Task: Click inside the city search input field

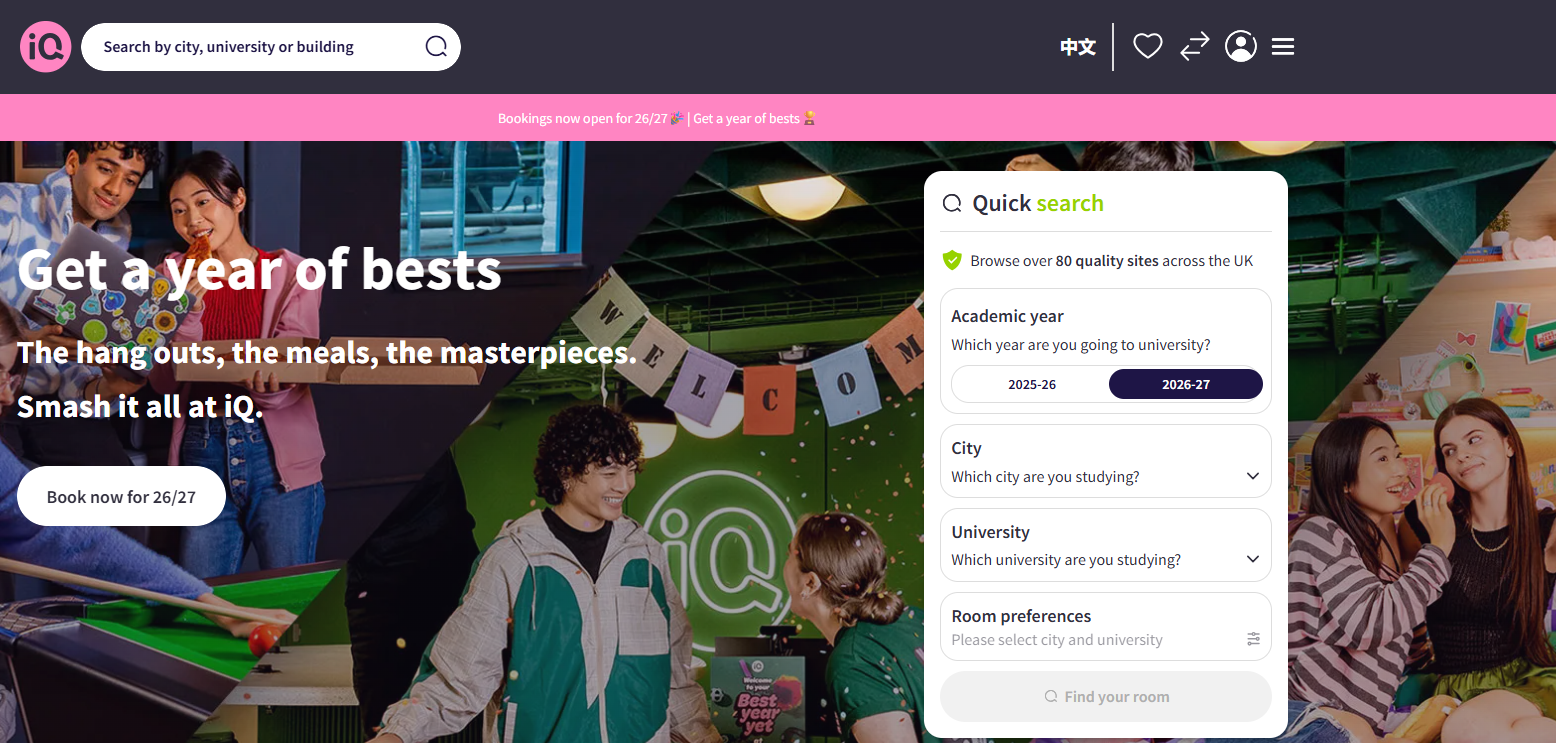Action: pyautogui.click(x=250, y=46)
